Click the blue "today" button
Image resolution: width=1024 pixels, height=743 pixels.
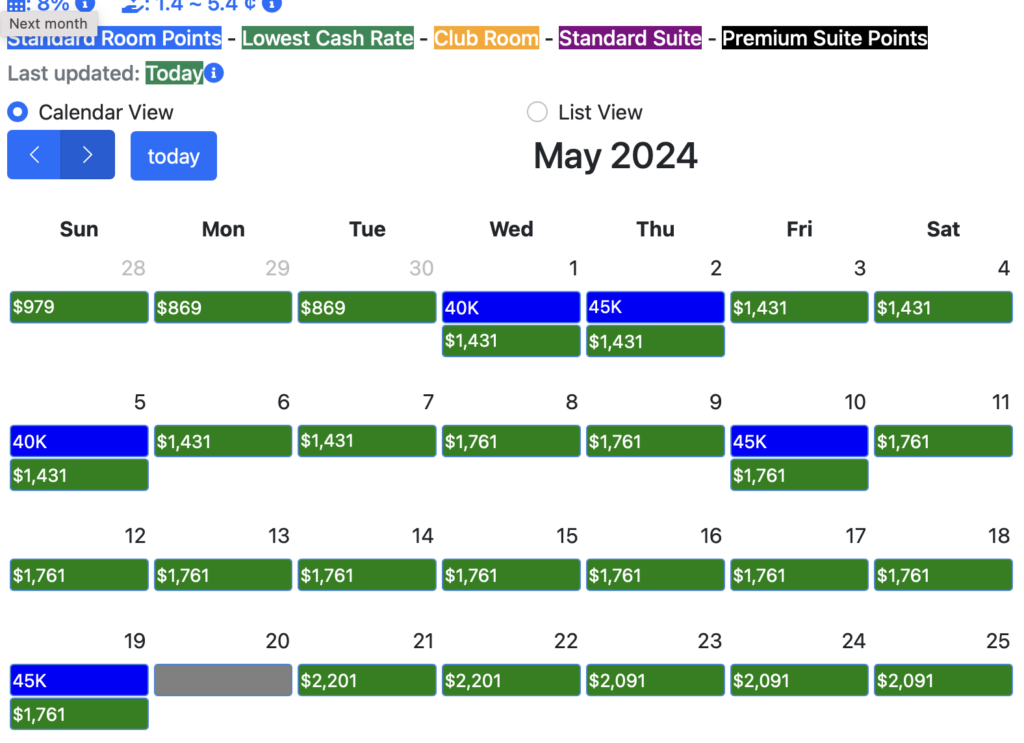[173, 155]
